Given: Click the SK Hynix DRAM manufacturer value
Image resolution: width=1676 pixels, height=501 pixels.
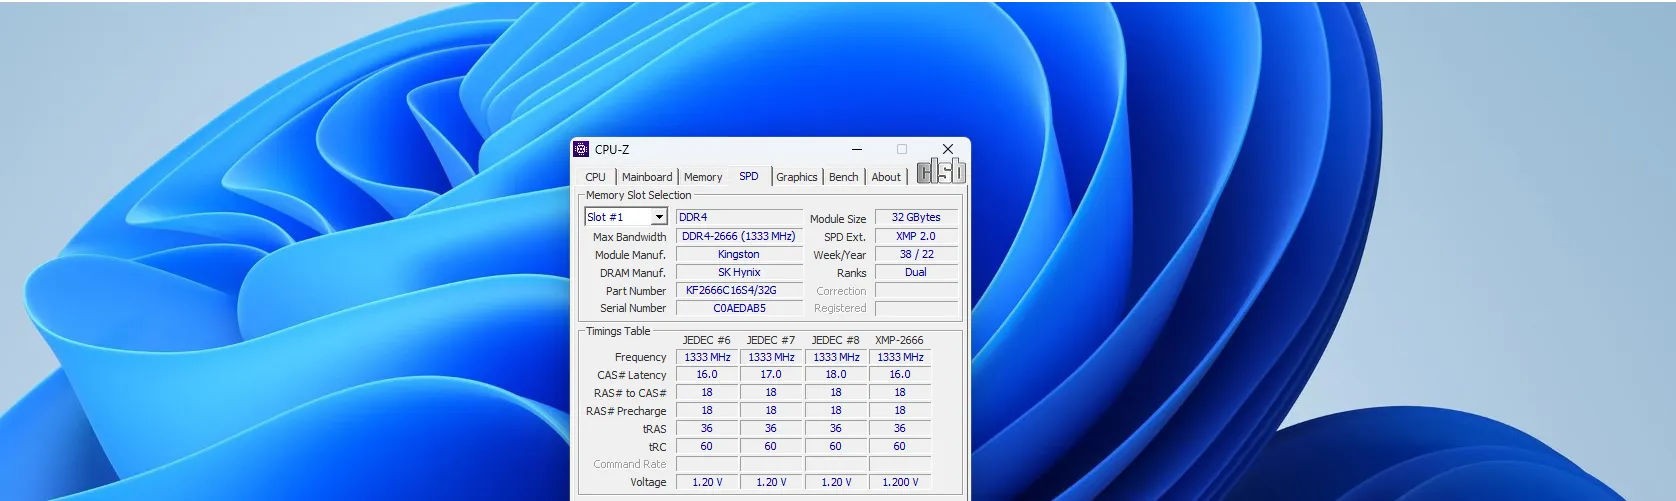Looking at the screenshot, I should coord(739,272).
